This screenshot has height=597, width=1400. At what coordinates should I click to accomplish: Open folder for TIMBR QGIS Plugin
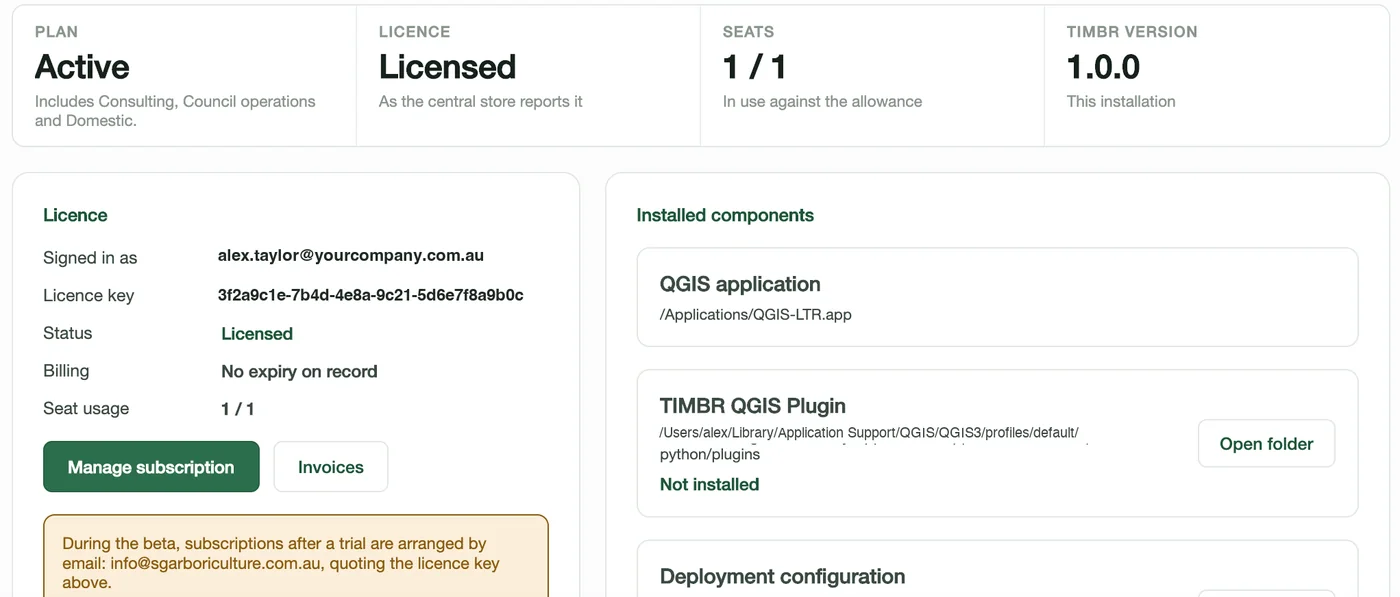pos(1266,444)
